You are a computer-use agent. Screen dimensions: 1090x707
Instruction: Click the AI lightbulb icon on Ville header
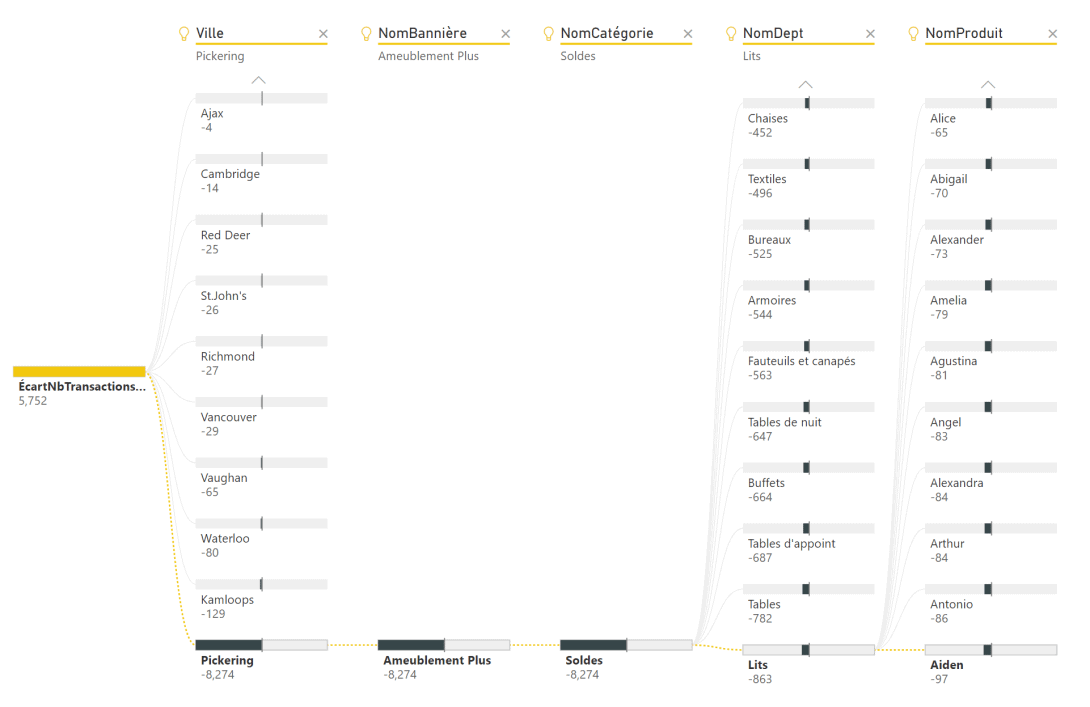click(x=184, y=33)
